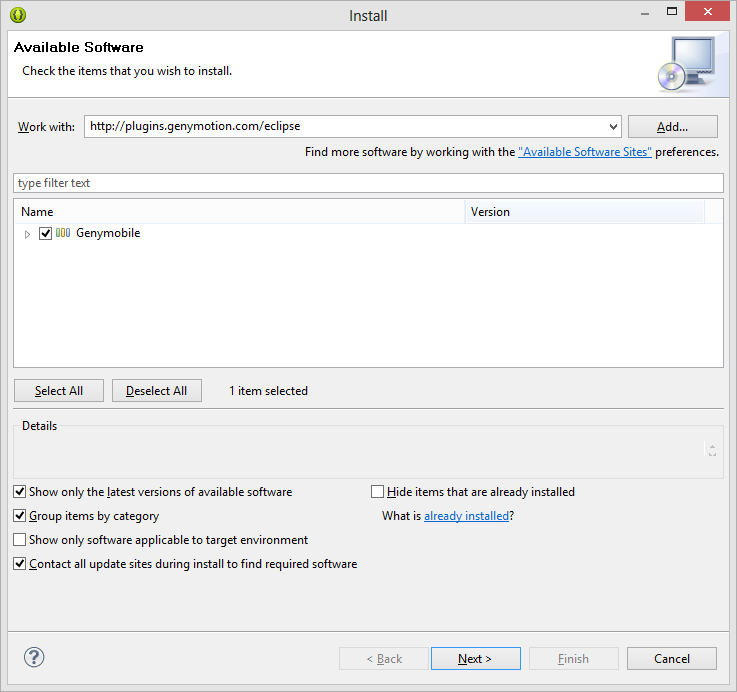
Task: Select the Genymobile row label
Action: pyautogui.click(x=108, y=233)
